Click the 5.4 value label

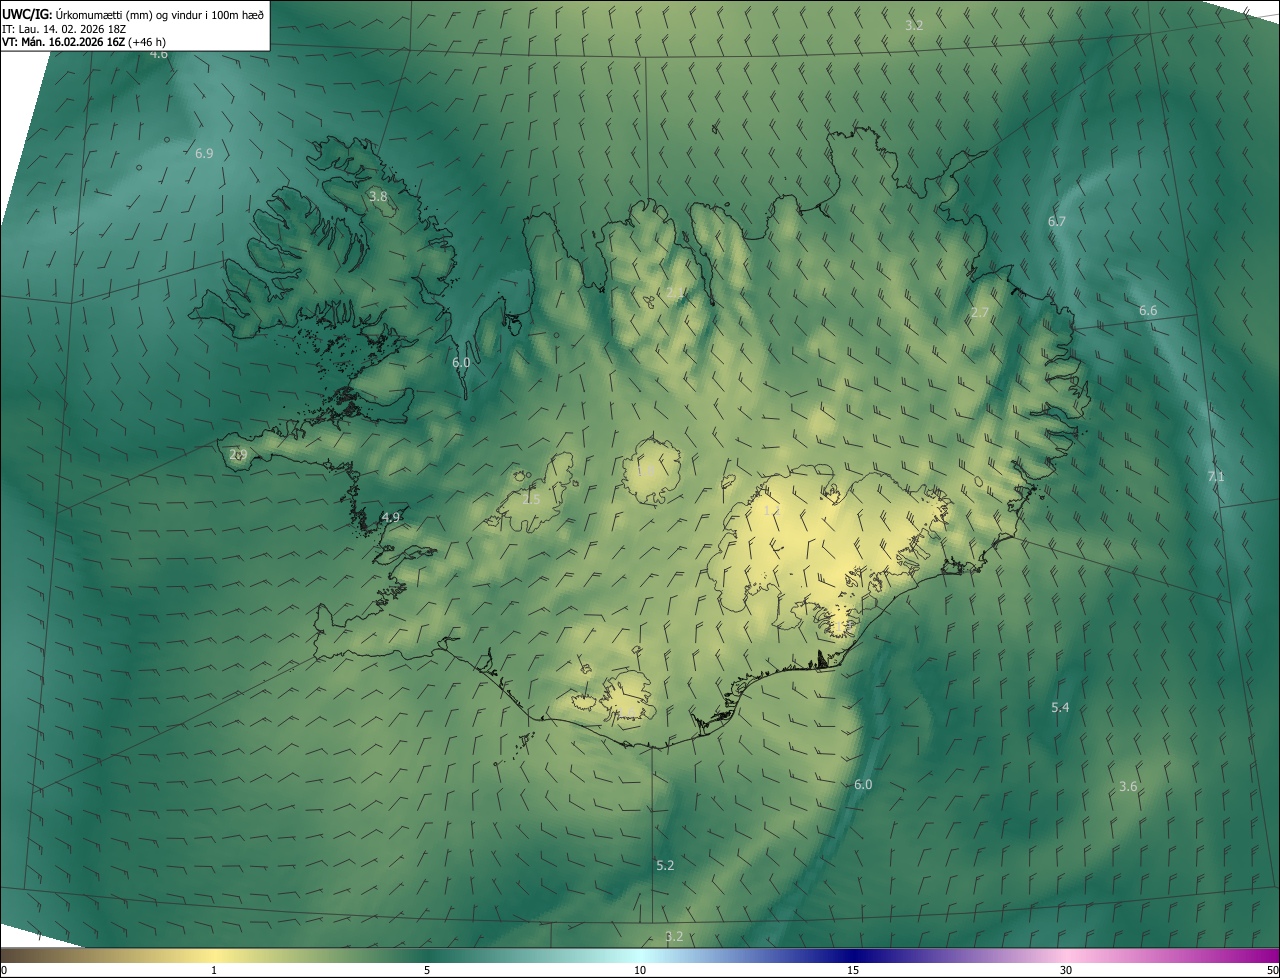(1060, 708)
